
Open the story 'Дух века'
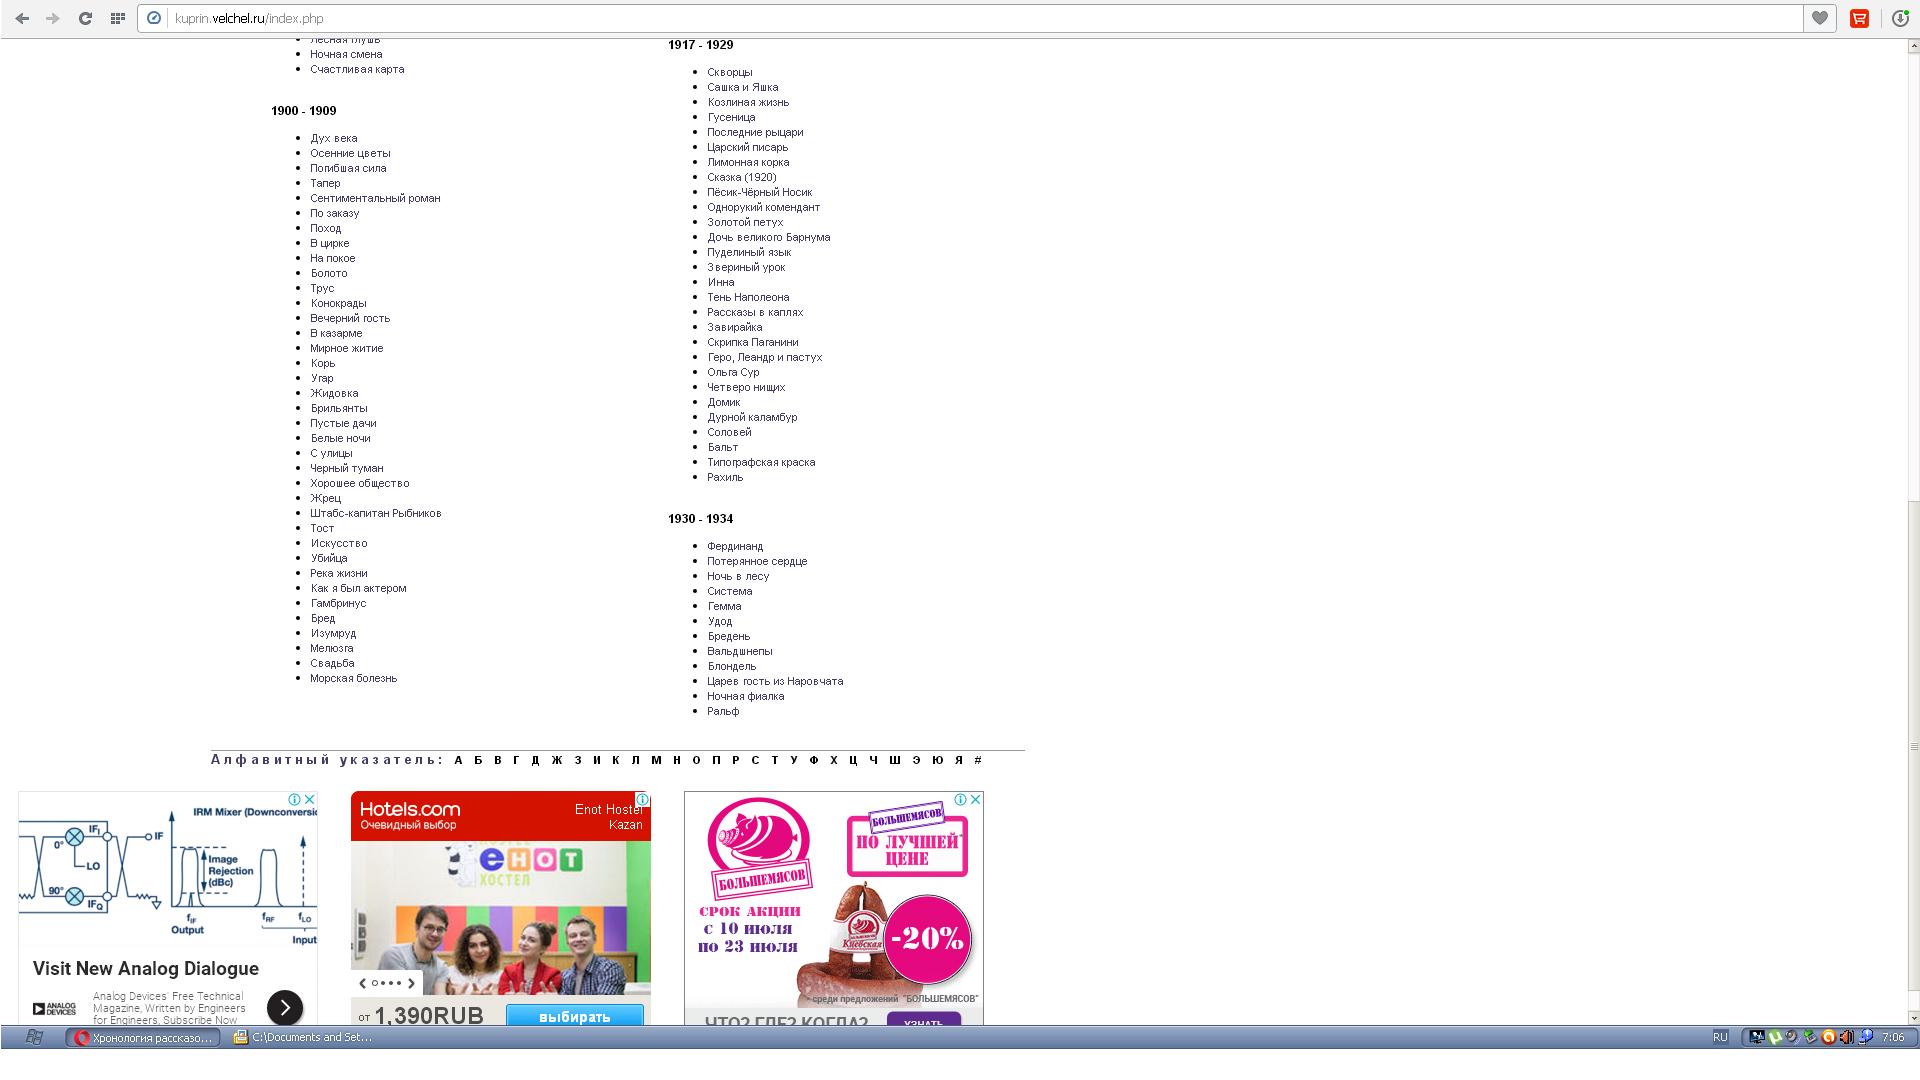[333, 138]
